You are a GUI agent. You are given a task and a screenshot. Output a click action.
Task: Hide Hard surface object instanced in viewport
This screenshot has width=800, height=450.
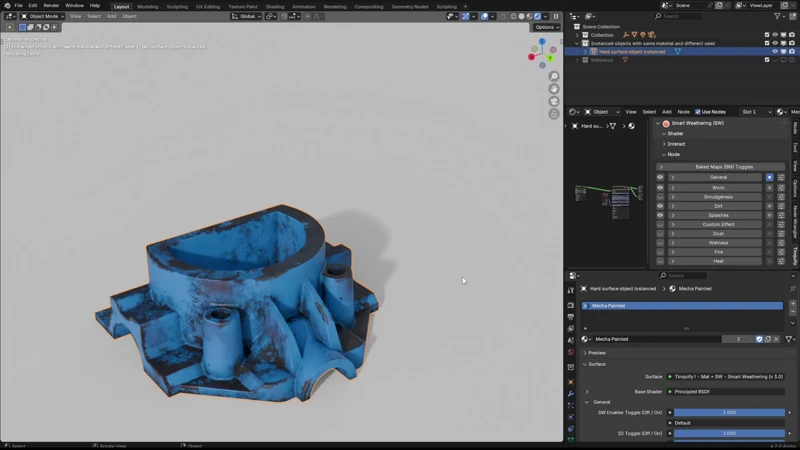click(x=775, y=52)
